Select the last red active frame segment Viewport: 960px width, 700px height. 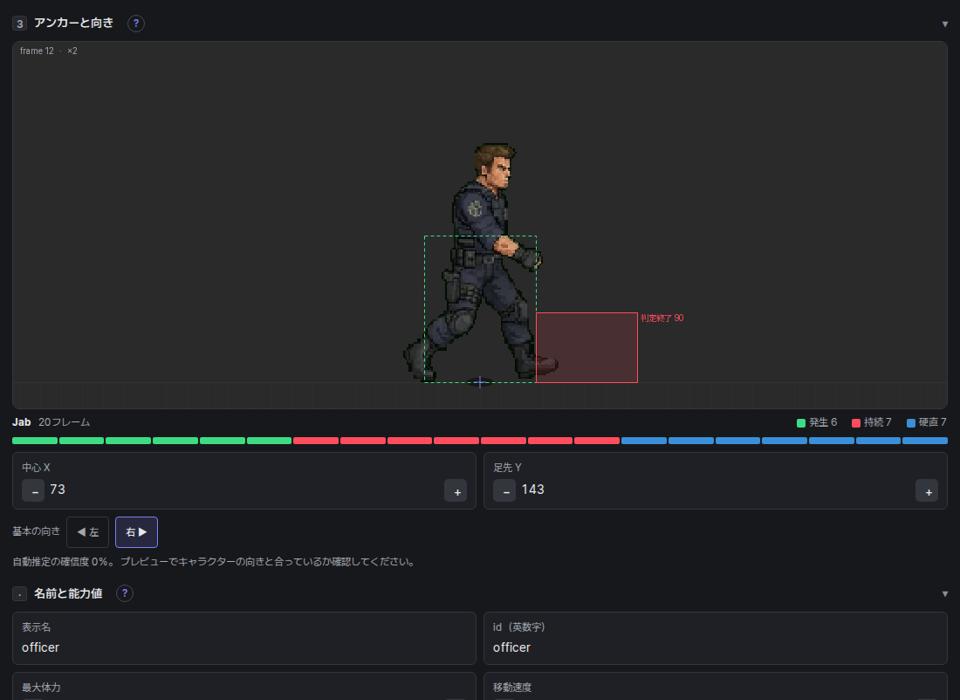[x=597, y=440]
